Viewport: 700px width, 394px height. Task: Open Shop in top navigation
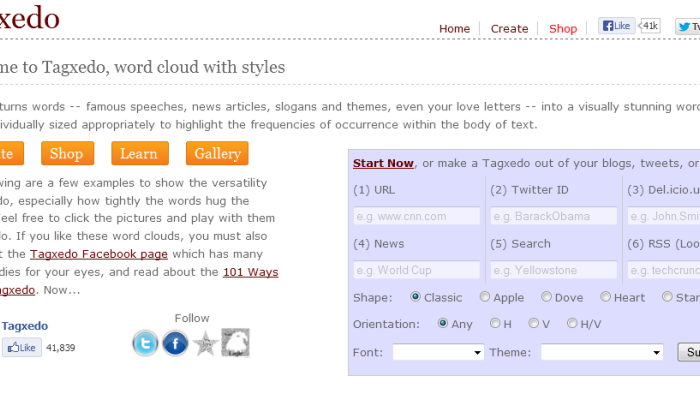(563, 29)
